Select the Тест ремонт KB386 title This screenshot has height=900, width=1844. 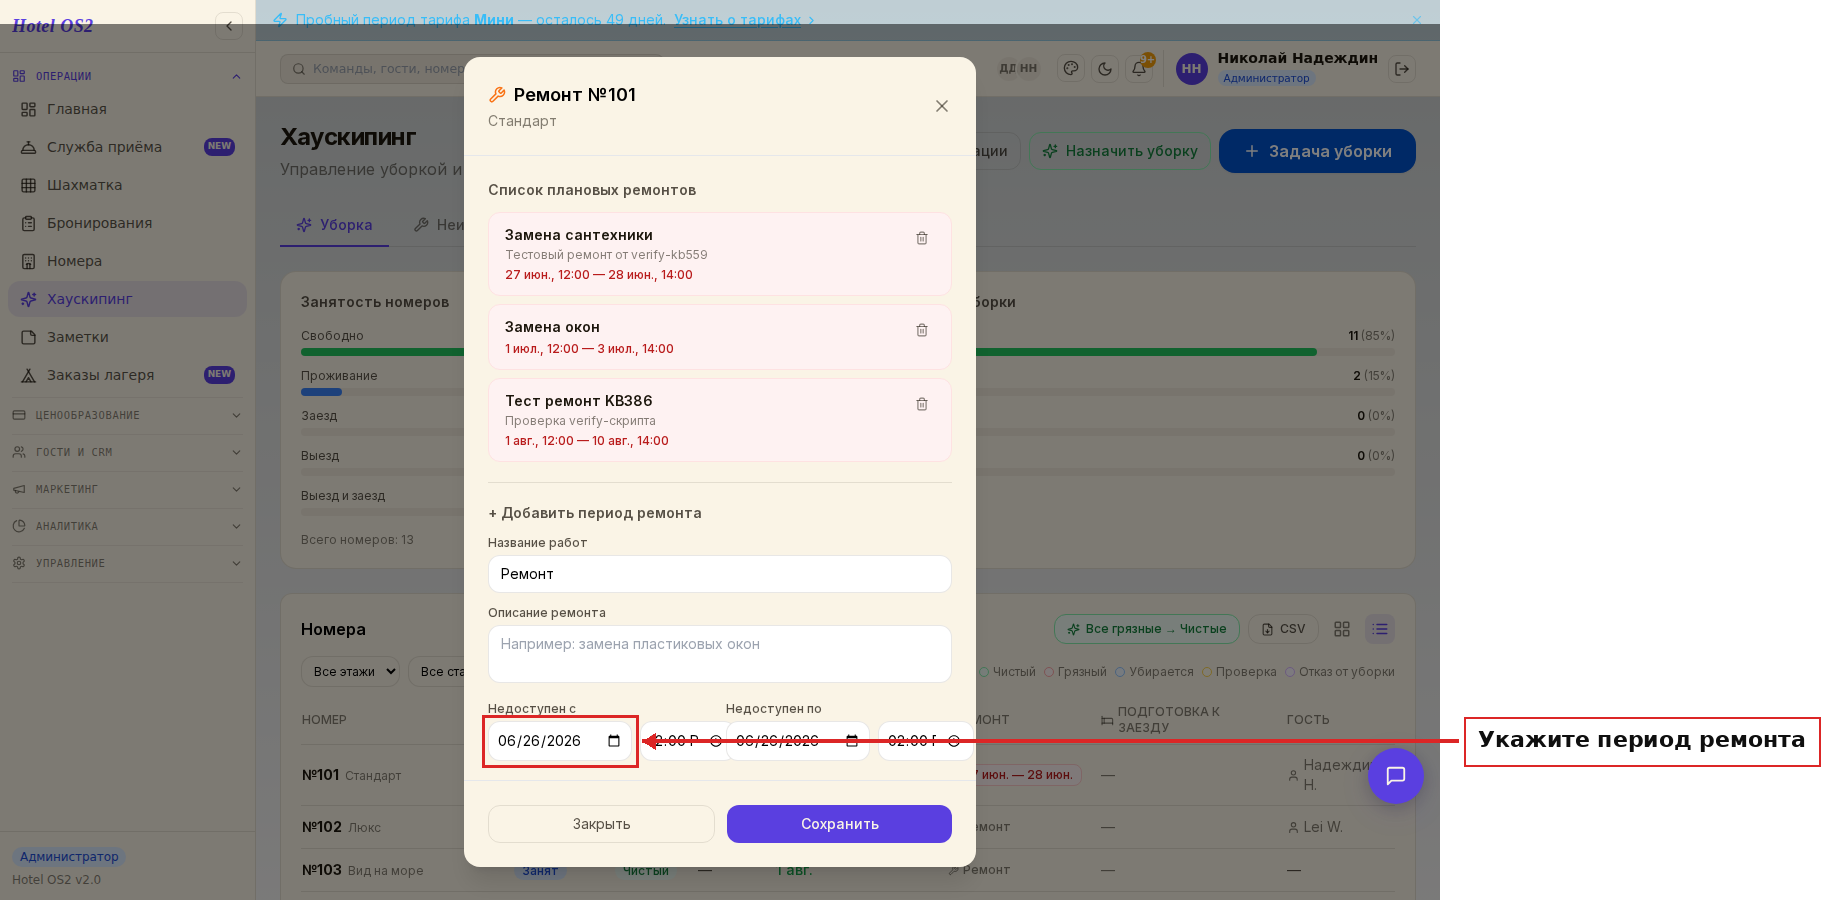[578, 401]
